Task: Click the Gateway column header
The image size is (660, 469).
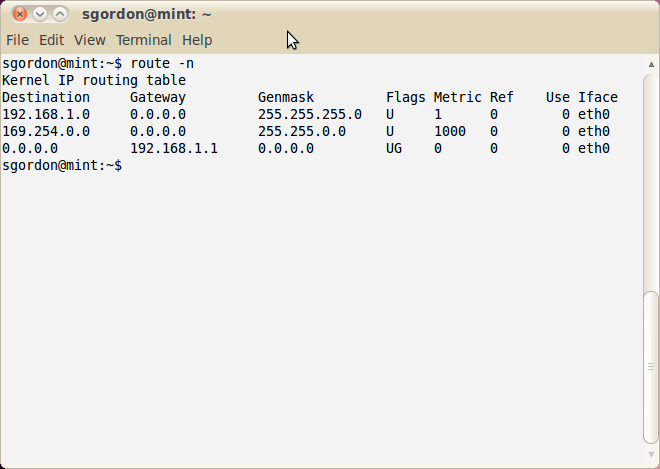Action: tap(158, 97)
